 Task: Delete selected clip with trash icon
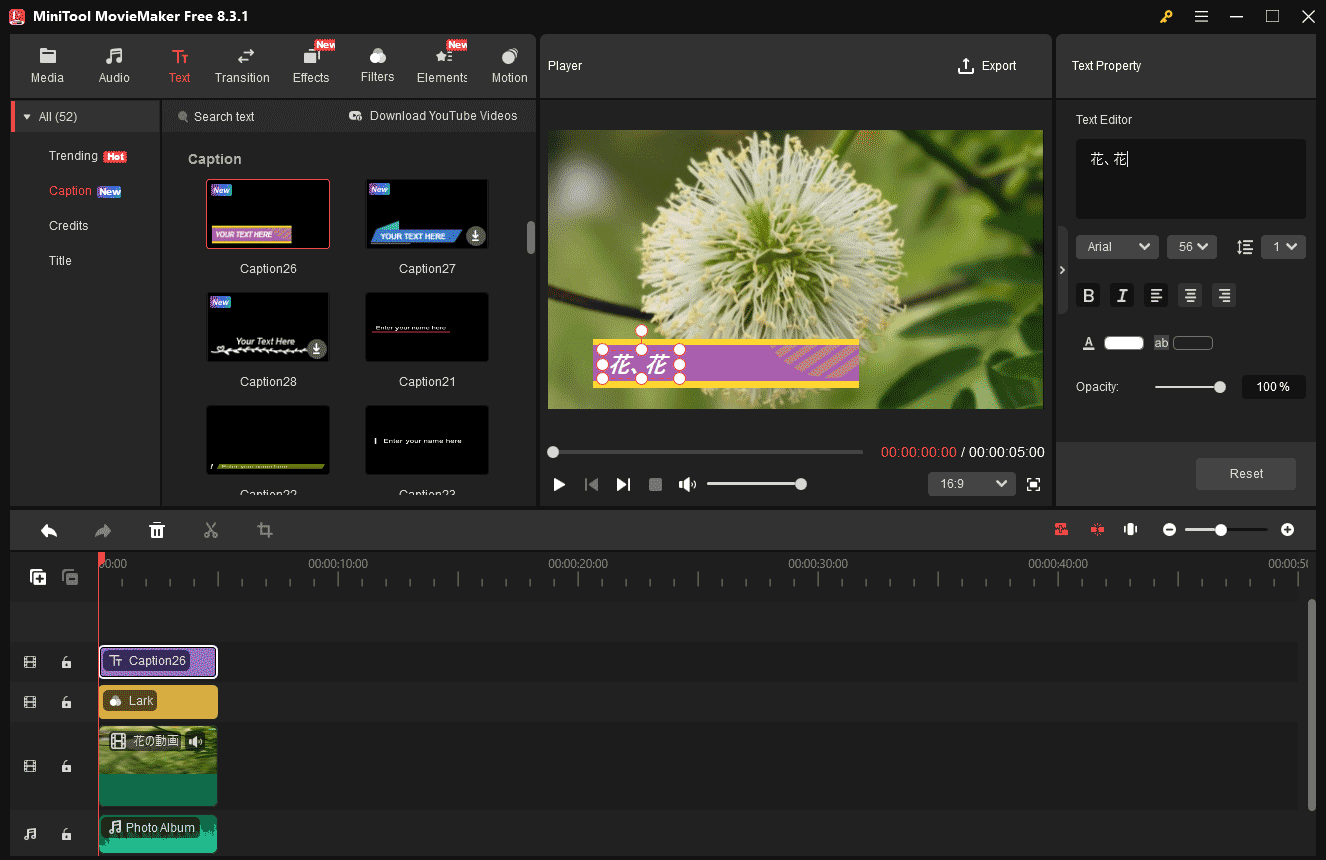[x=157, y=530]
